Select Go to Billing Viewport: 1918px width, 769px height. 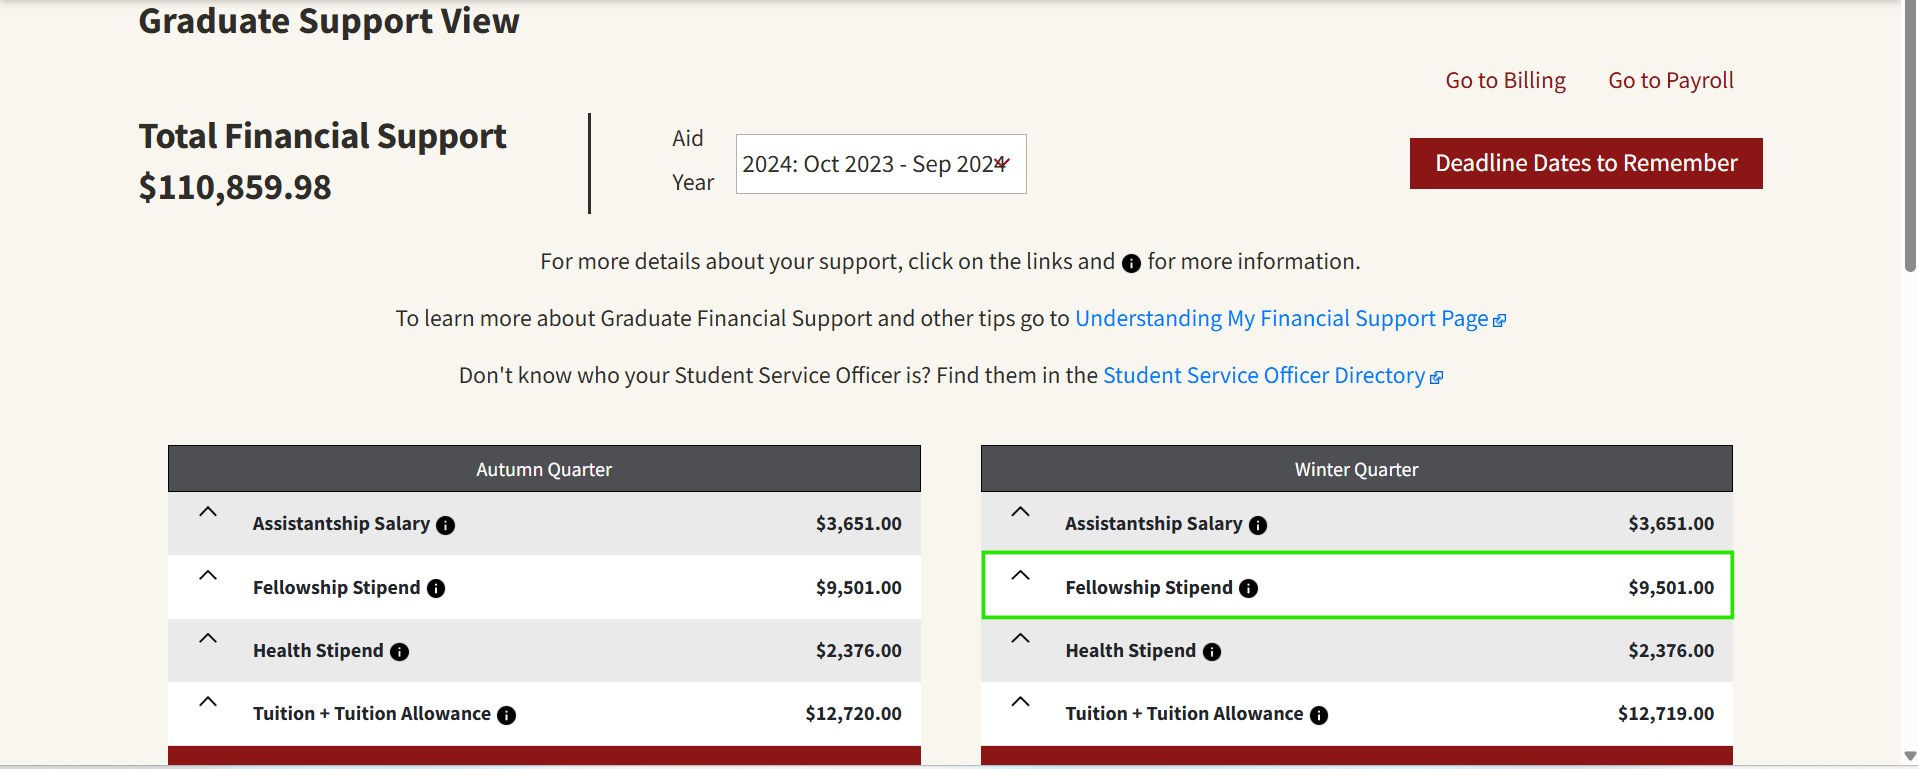1504,80
